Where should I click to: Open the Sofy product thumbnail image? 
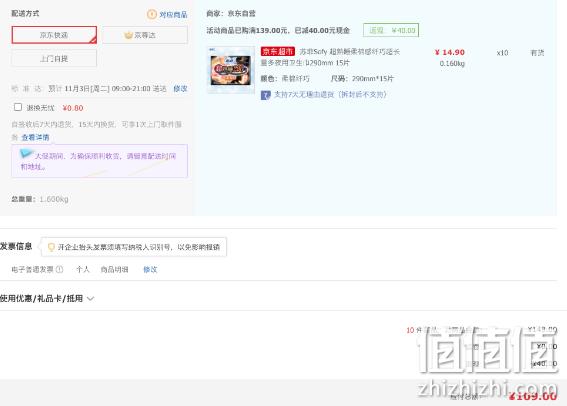pyautogui.click(x=231, y=70)
